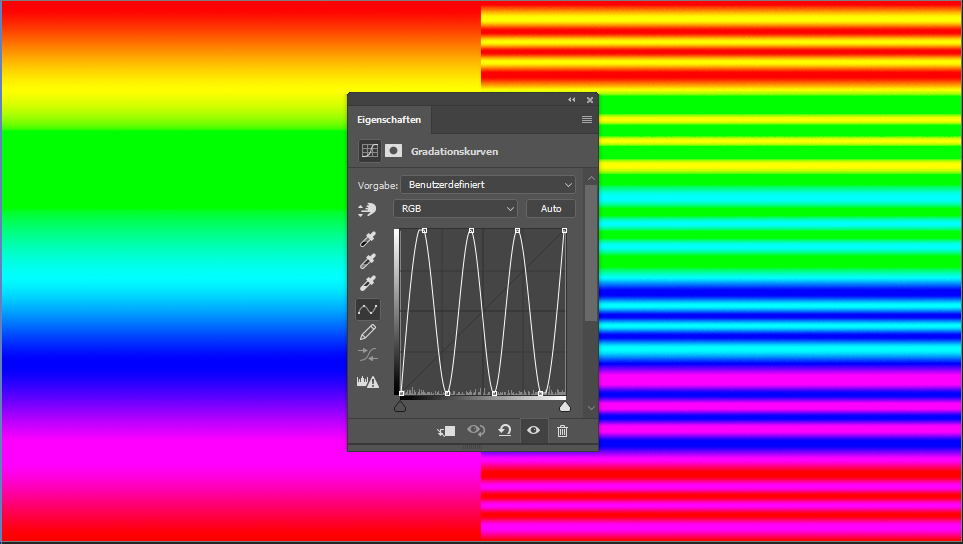Select the top-right curve point
The width and height of the screenshot is (963, 544).
click(564, 231)
